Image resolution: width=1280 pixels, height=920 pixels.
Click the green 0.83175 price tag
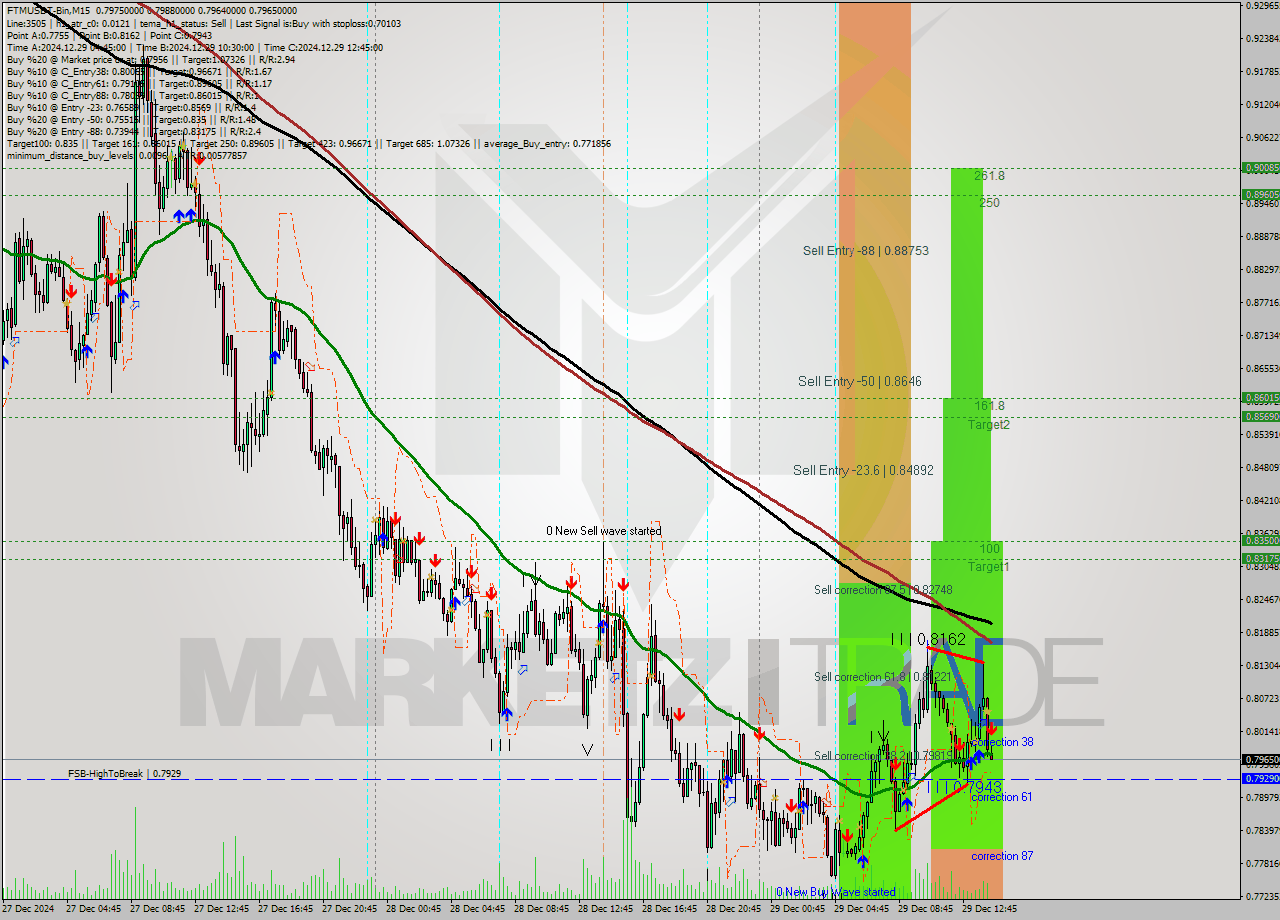(1260, 558)
